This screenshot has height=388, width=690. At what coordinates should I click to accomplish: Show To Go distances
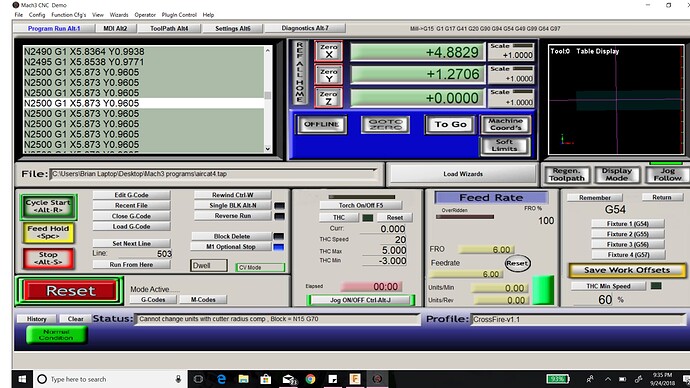click(450, 124)
